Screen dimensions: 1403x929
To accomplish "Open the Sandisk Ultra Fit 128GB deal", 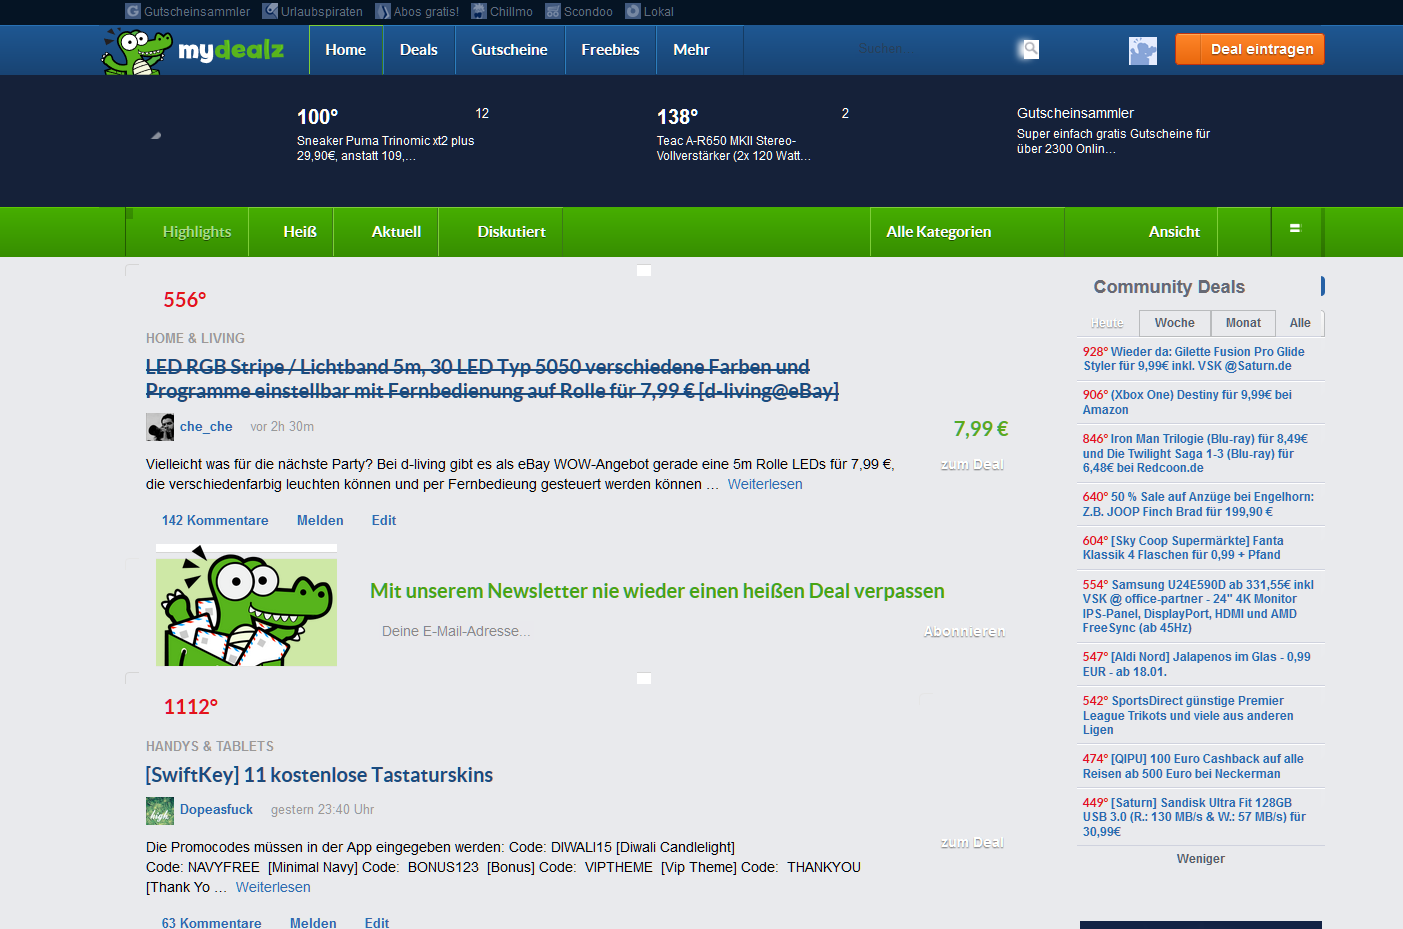I will 1194,818.
